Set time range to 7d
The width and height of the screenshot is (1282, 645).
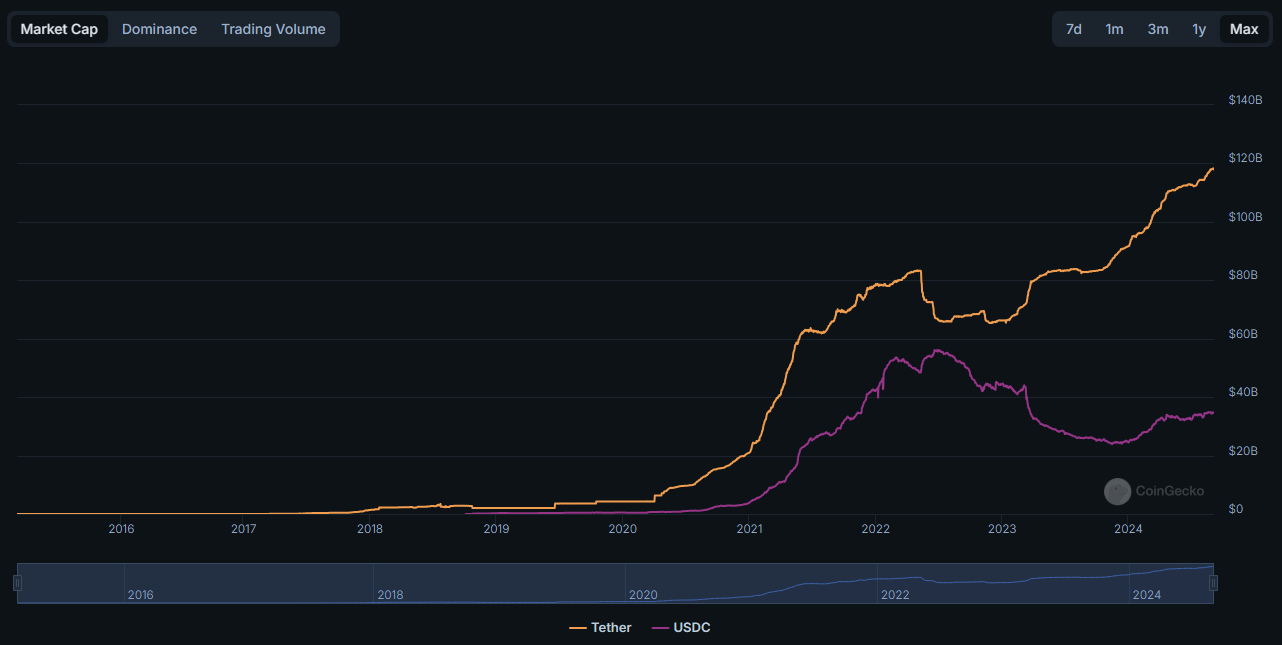[1073, 29]
